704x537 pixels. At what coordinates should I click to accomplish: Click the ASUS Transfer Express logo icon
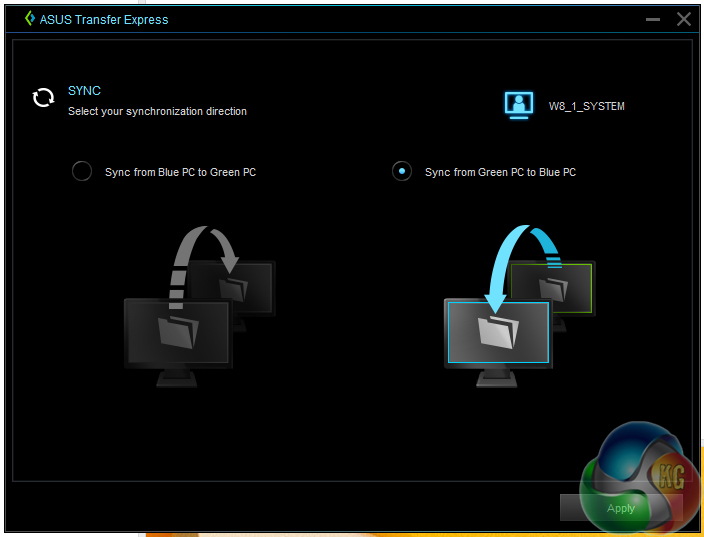click(x=30, y=19)
